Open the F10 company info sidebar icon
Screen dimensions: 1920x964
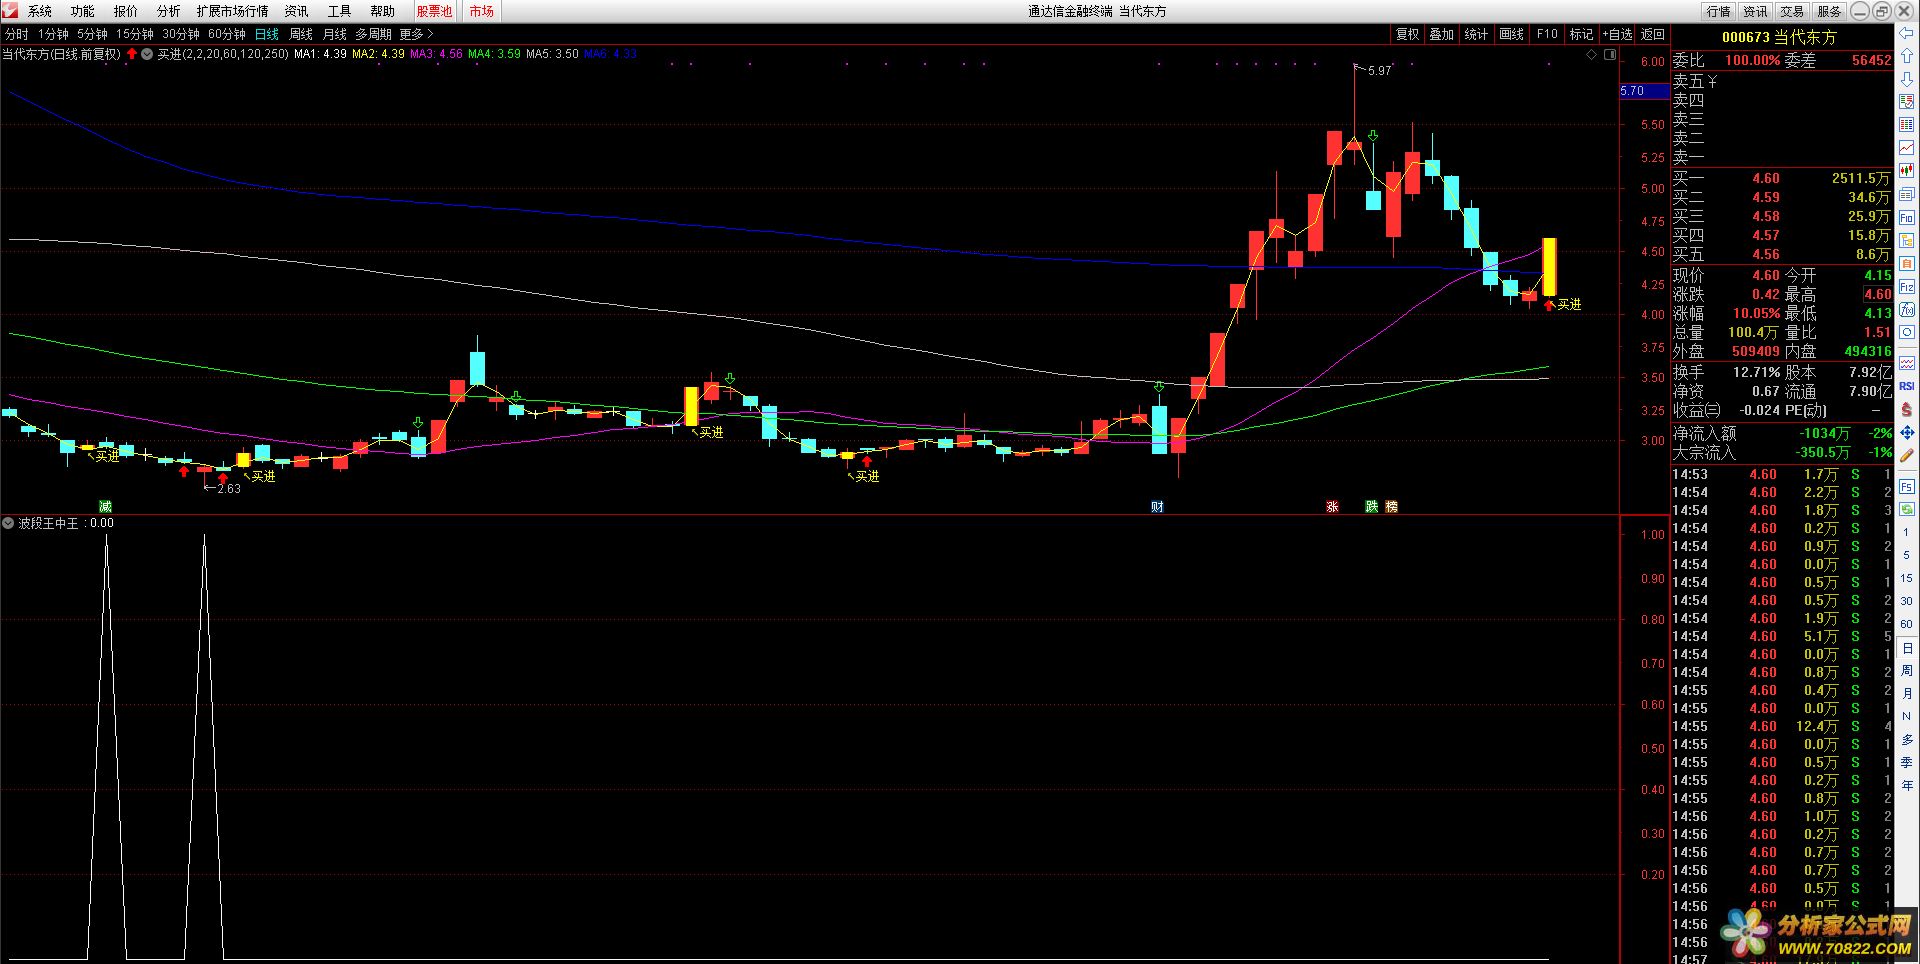pyautogui.click(x=1907, y=217)
